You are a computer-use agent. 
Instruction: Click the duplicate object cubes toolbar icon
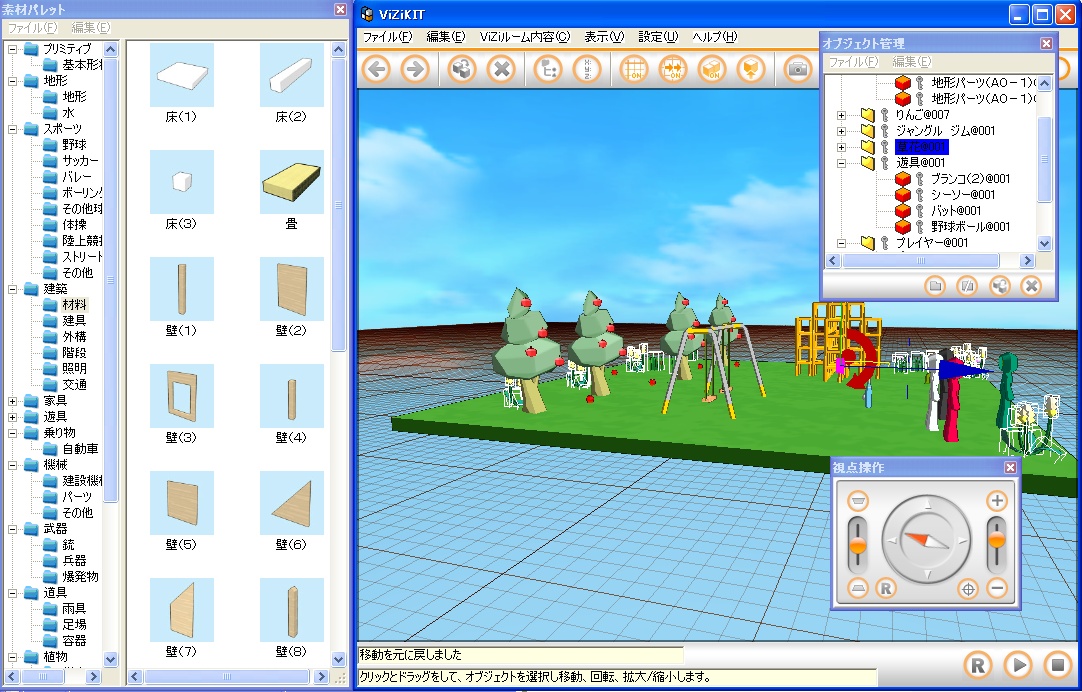click(x=461, y=69)
